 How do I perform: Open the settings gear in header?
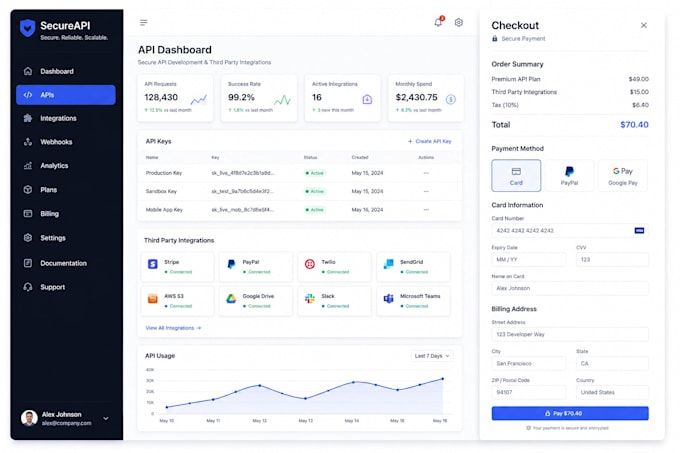tap(458, 22)
